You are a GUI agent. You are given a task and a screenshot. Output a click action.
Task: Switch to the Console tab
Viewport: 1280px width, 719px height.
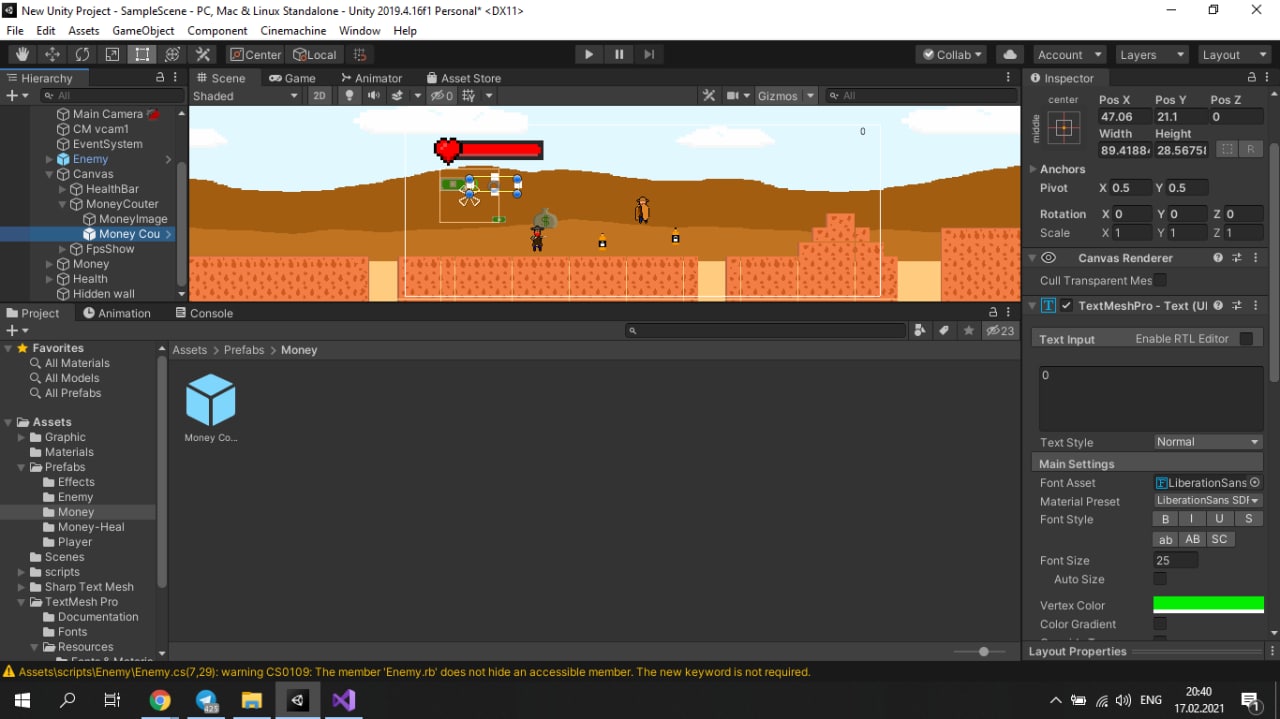204,313
